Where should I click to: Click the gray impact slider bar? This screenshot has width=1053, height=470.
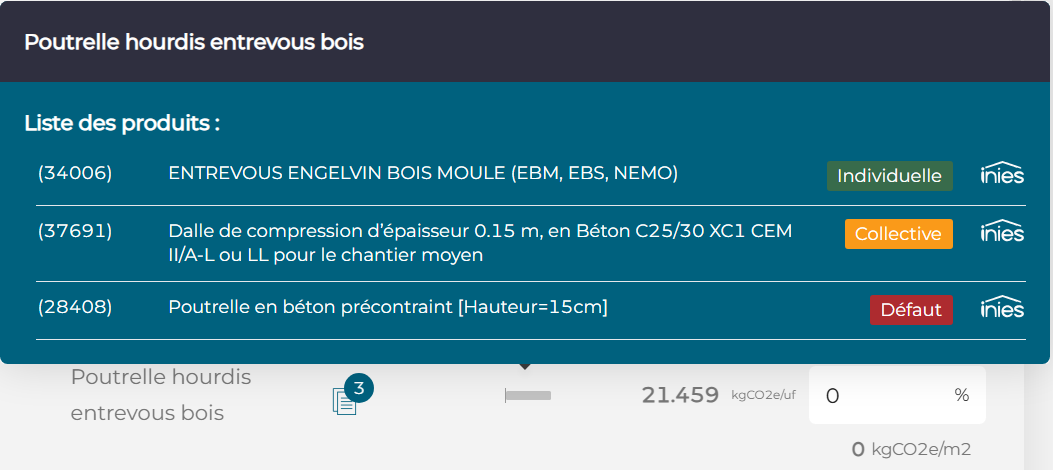[x=528, y=396]
